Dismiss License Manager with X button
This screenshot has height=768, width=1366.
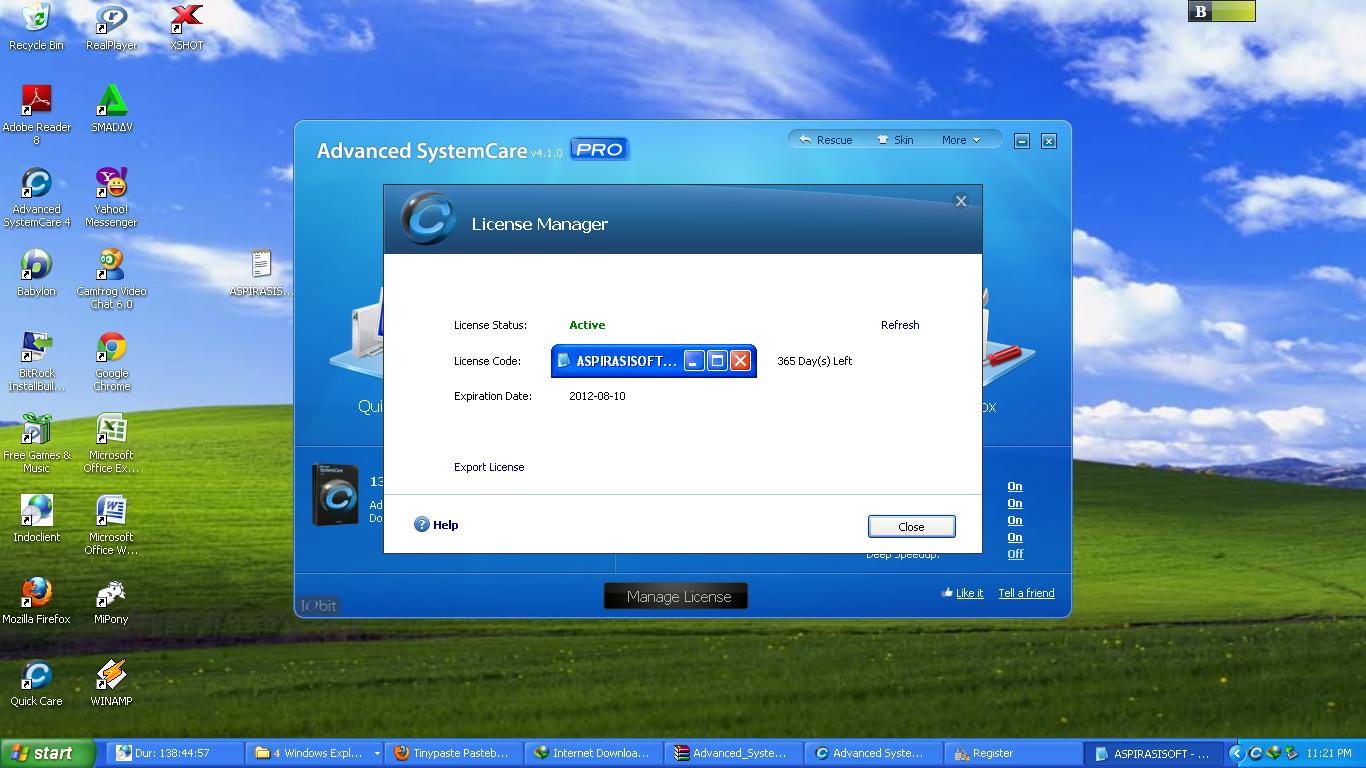click(961, 201)
